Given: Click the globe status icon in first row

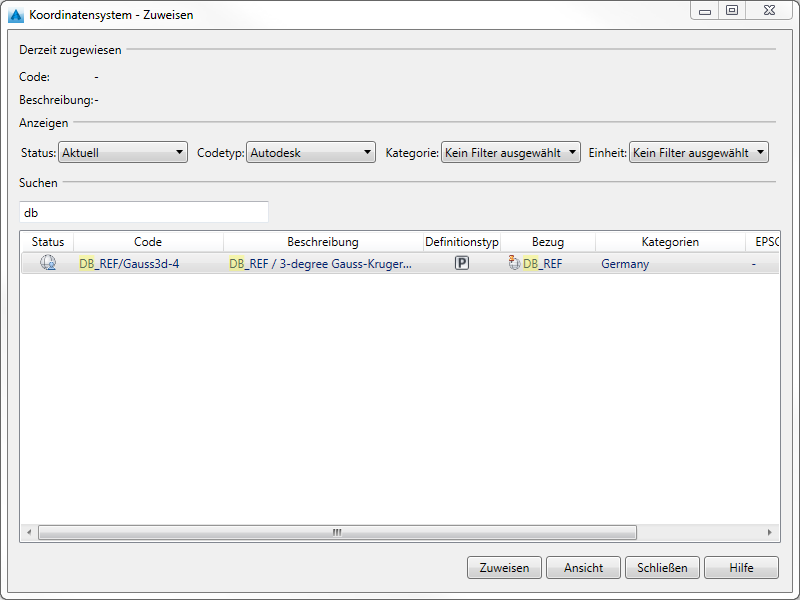Looking at the screenshot, I should 47,264.
